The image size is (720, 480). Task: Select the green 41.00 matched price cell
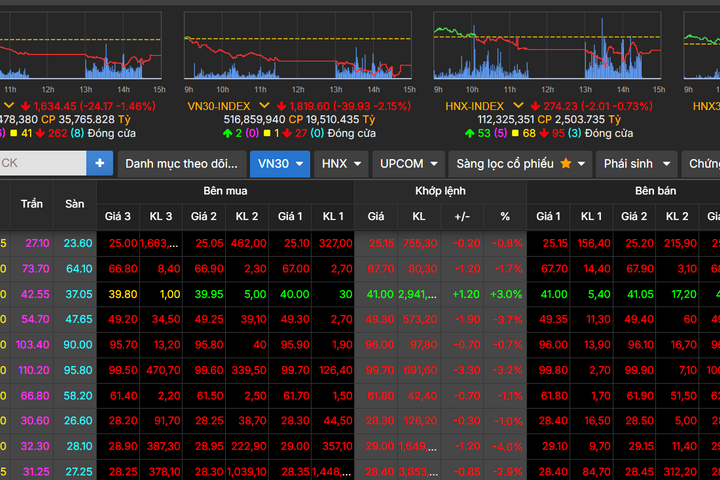click(x=379, y=294)
